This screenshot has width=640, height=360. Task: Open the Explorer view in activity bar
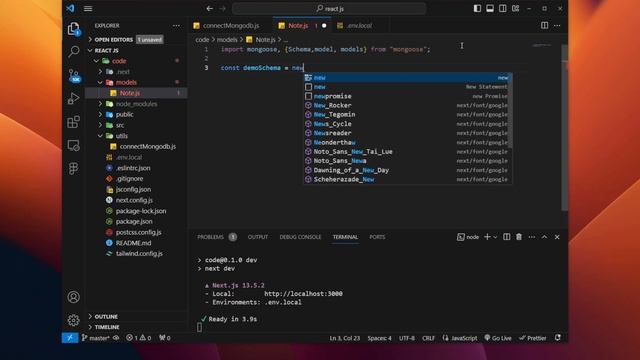pos(73,29)
